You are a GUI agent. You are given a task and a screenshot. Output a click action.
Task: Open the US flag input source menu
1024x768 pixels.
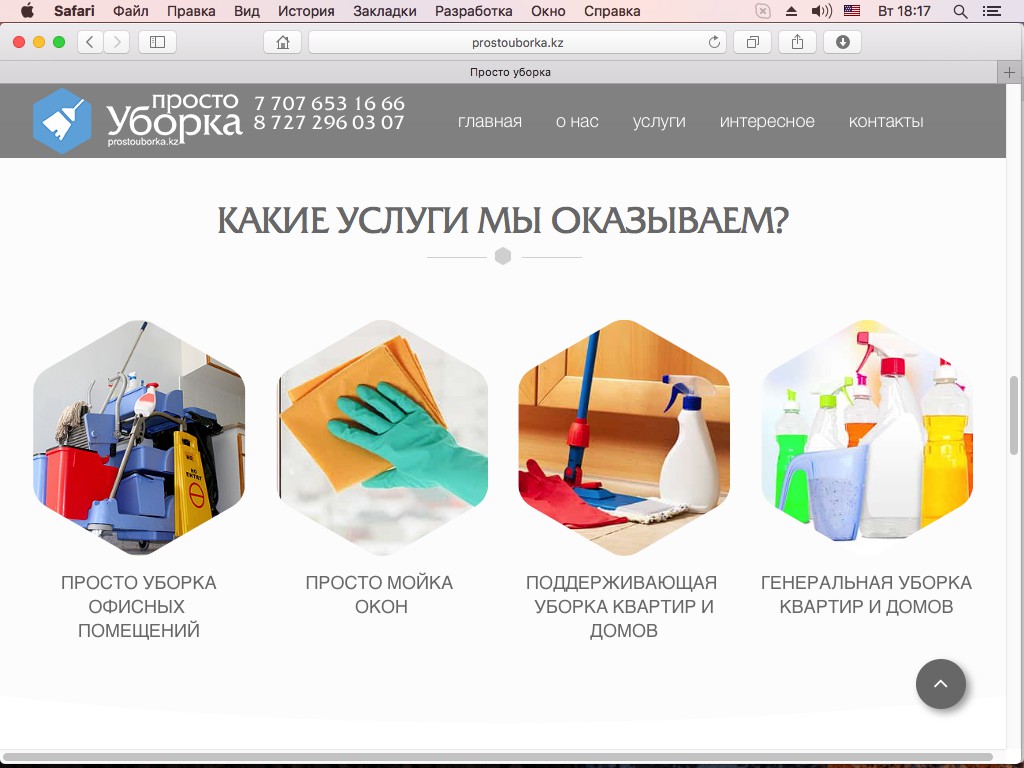[x=852, y=10]
